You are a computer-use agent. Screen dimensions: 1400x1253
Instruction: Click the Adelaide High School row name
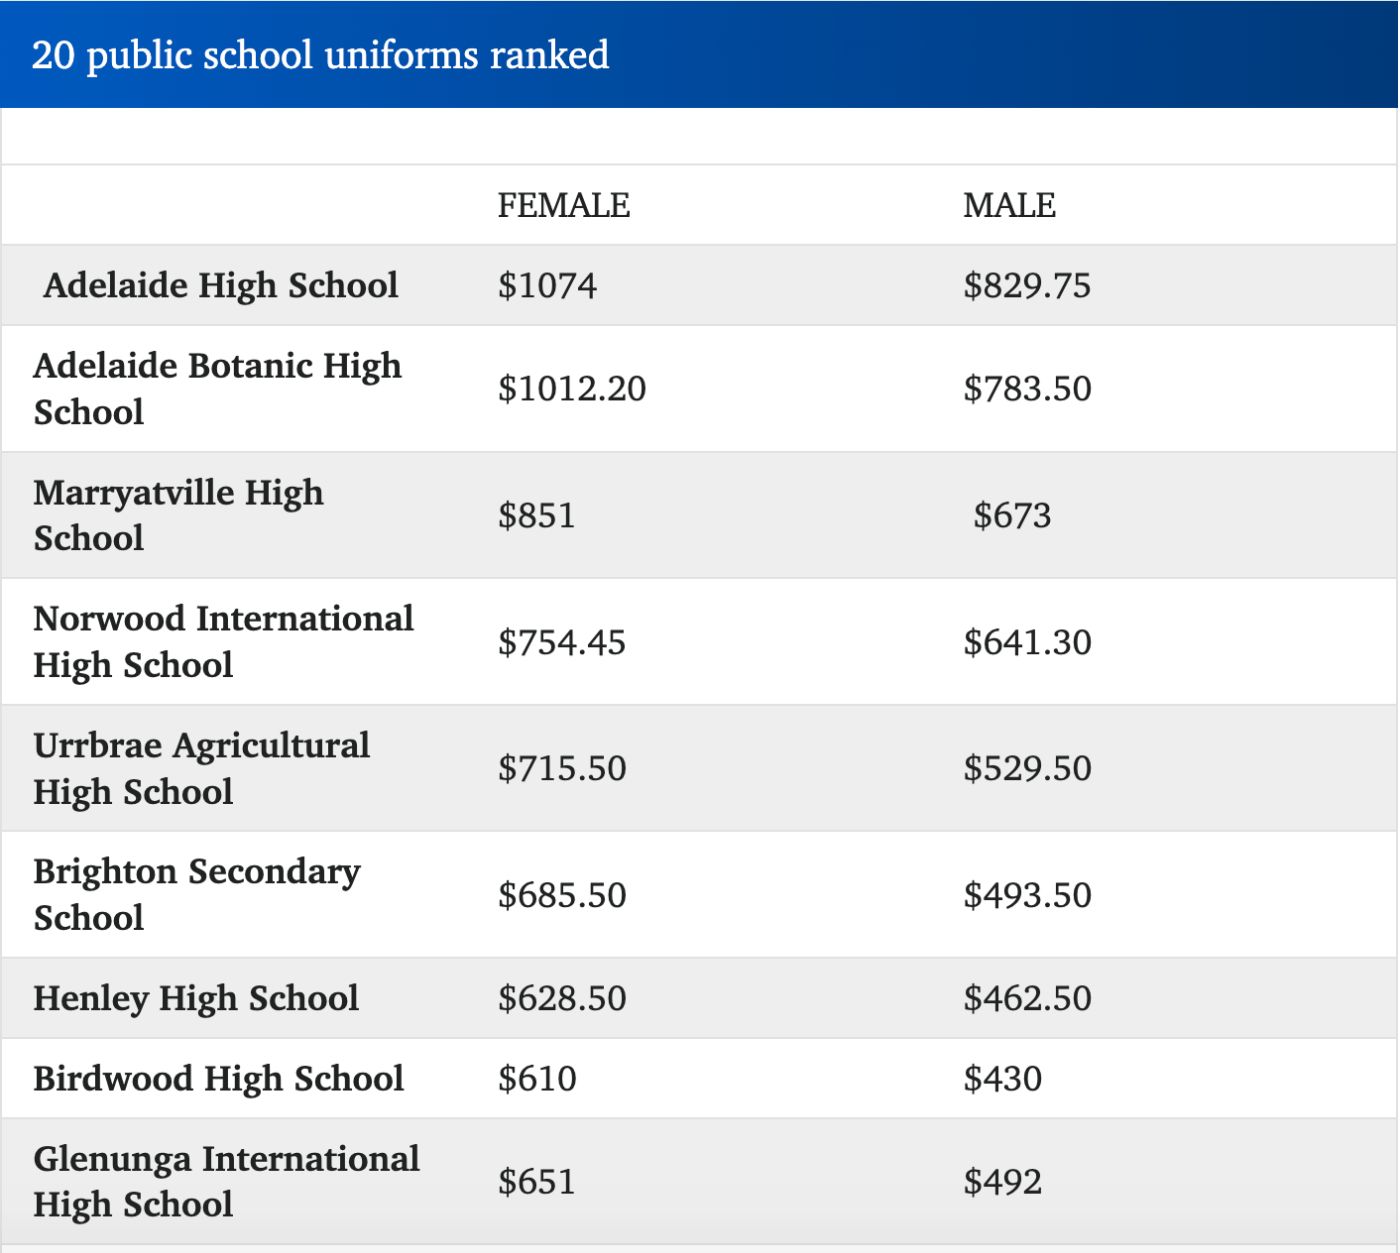tap(220, 286)
